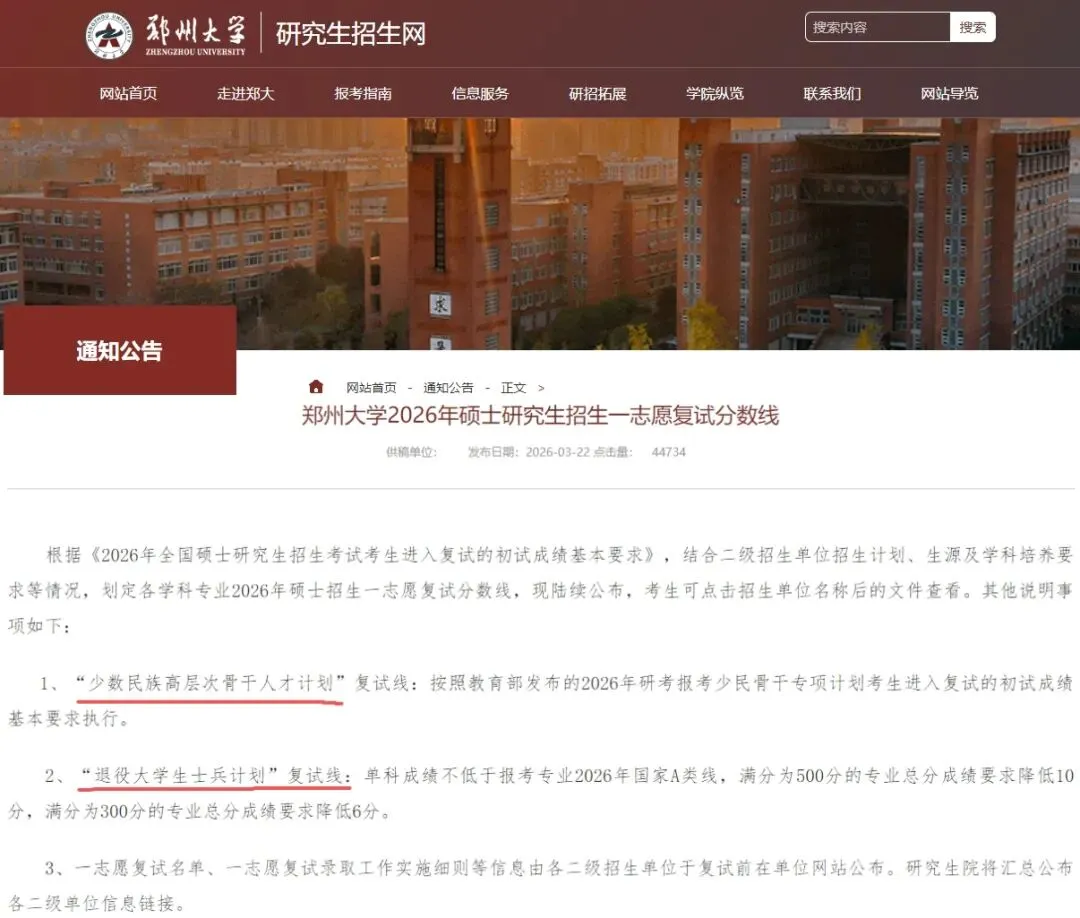
Task: Click the 正文 breadcrumb item
Action: point(513,388)
